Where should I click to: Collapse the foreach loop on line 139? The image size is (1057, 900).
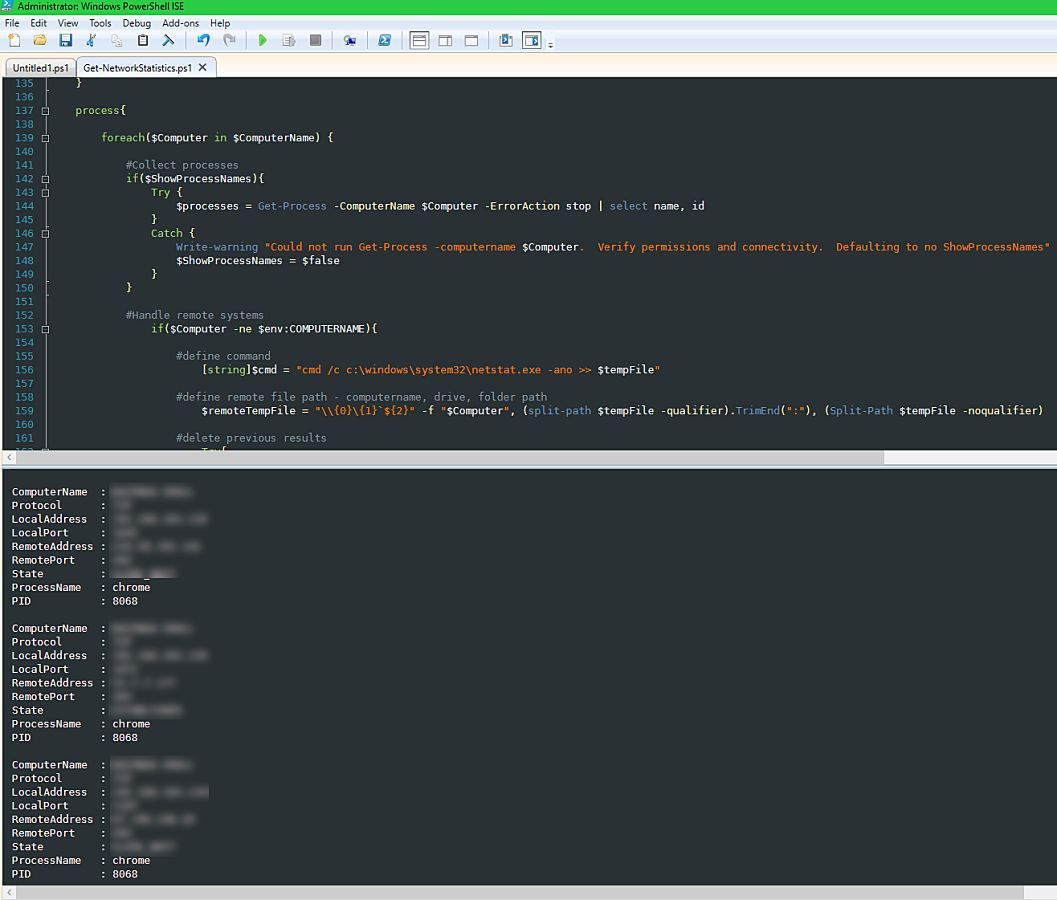(45, 137)
